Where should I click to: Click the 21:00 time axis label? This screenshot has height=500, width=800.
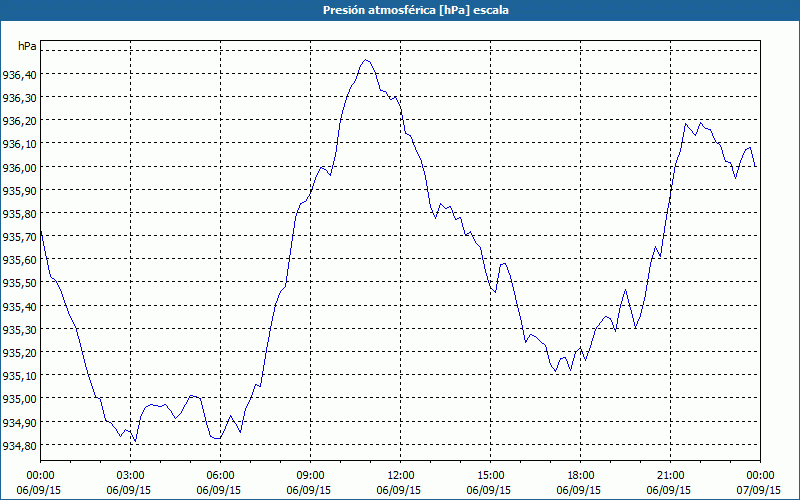point(670,476)
